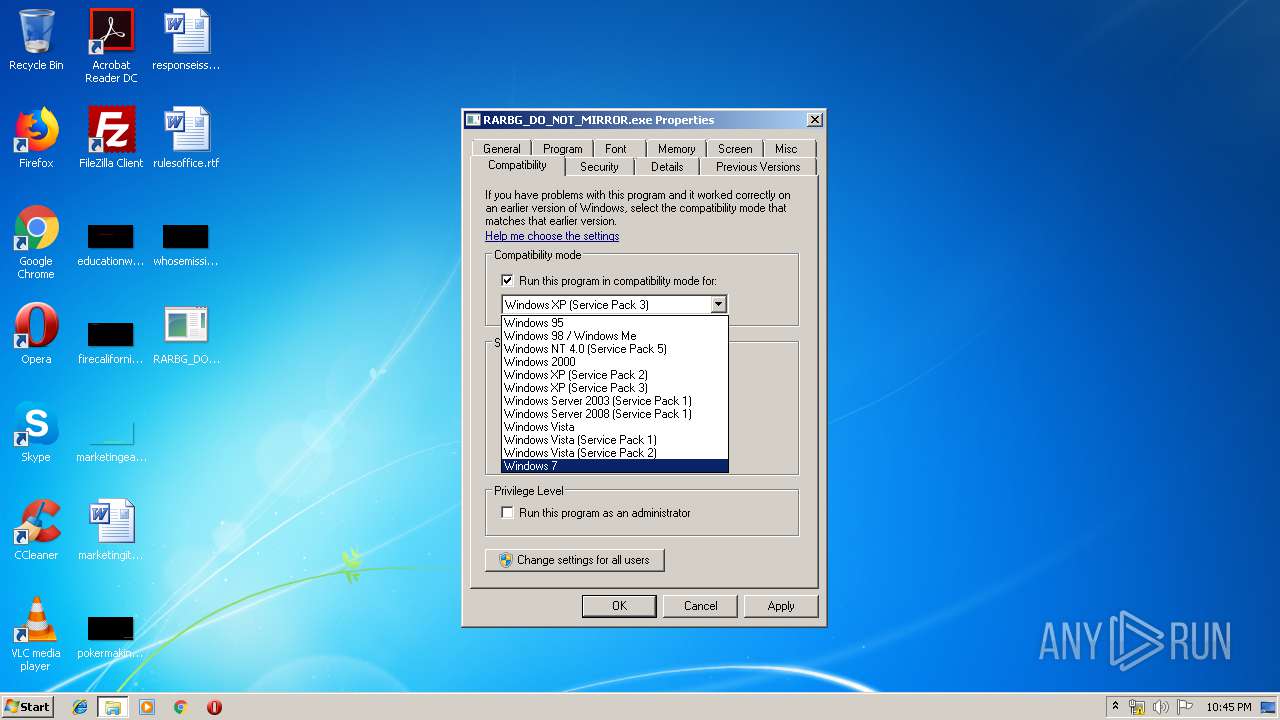Switch to the Program tab

point(563,149)
